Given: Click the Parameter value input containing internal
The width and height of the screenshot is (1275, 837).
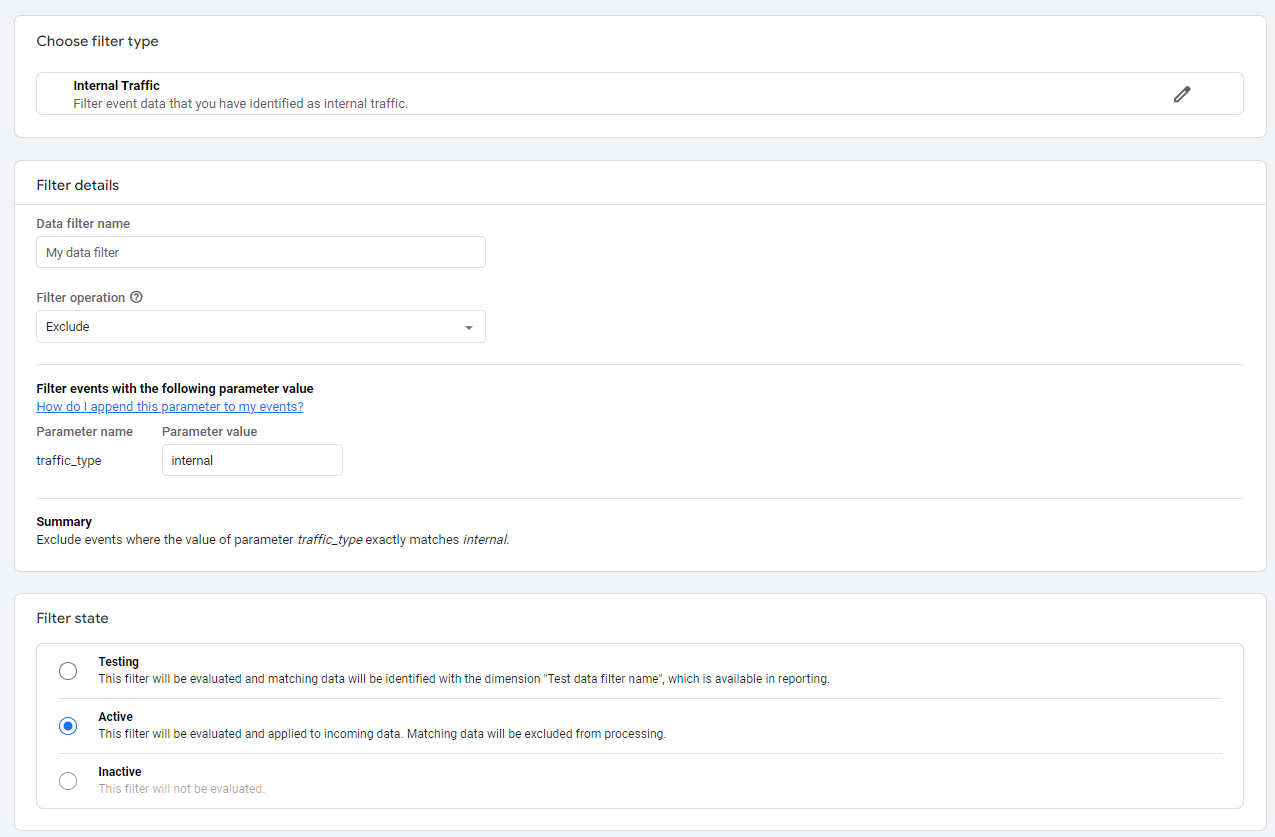Looking at the screenshot, I should tap(252, 460).
